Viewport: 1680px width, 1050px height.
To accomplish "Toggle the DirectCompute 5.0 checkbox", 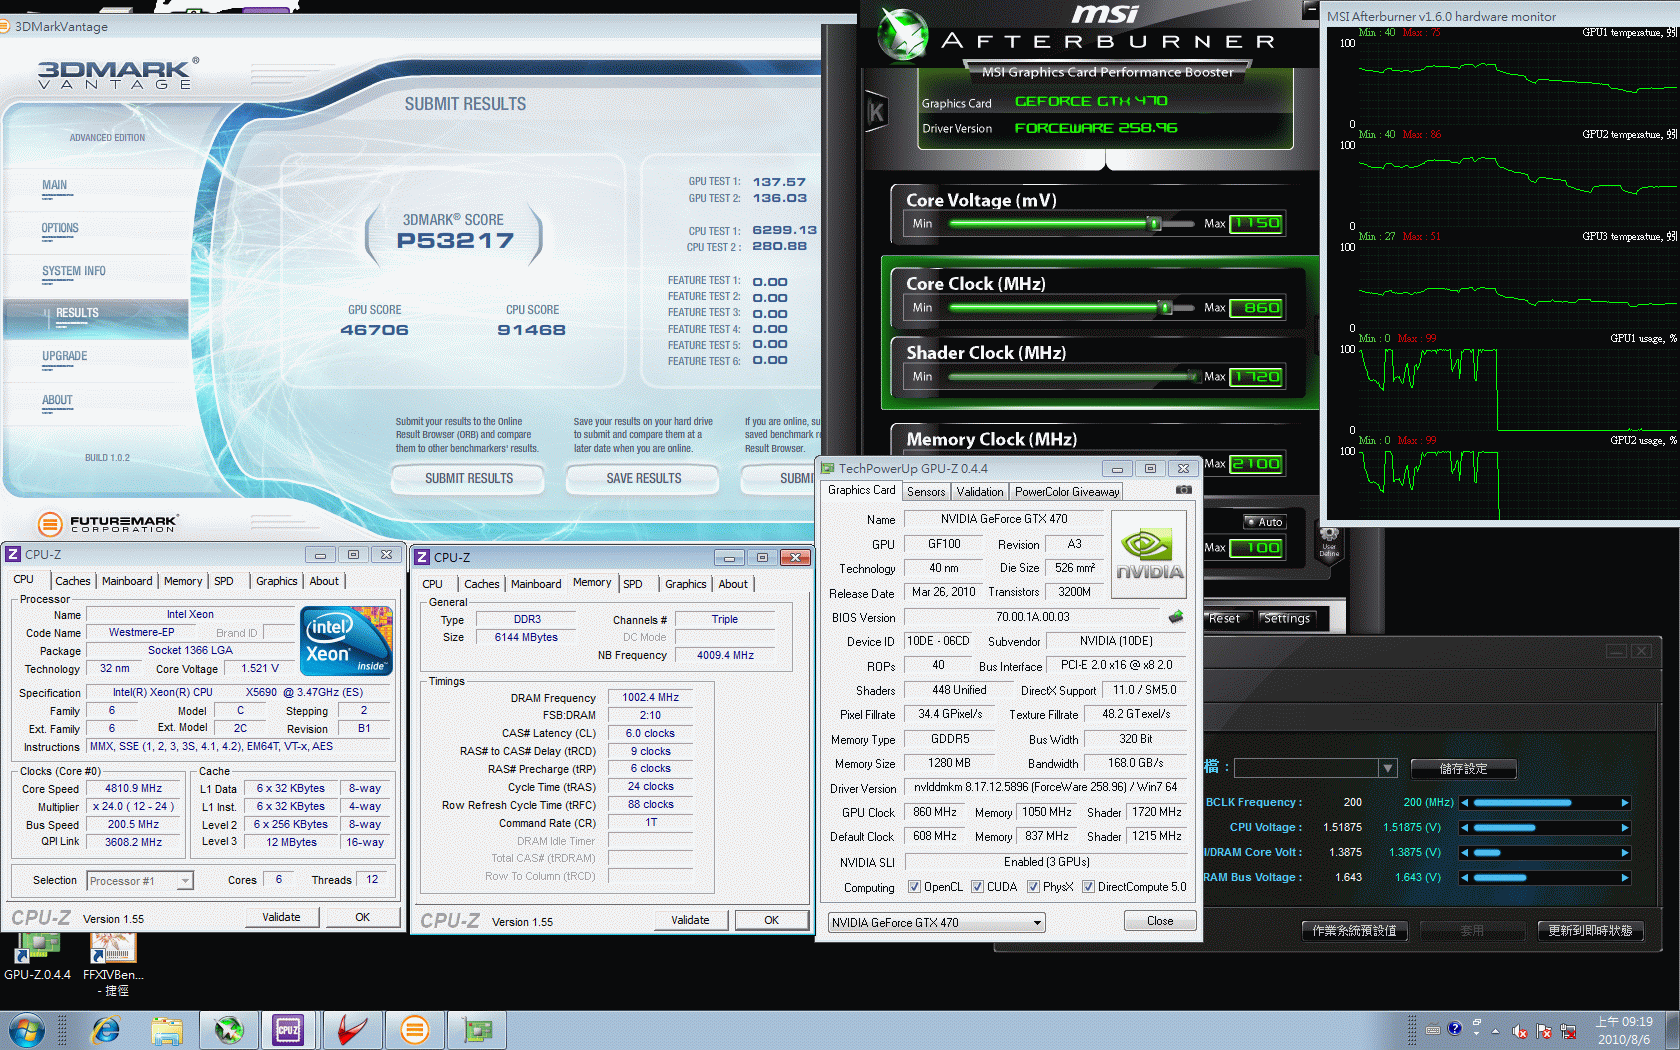I will (1088, 887).
